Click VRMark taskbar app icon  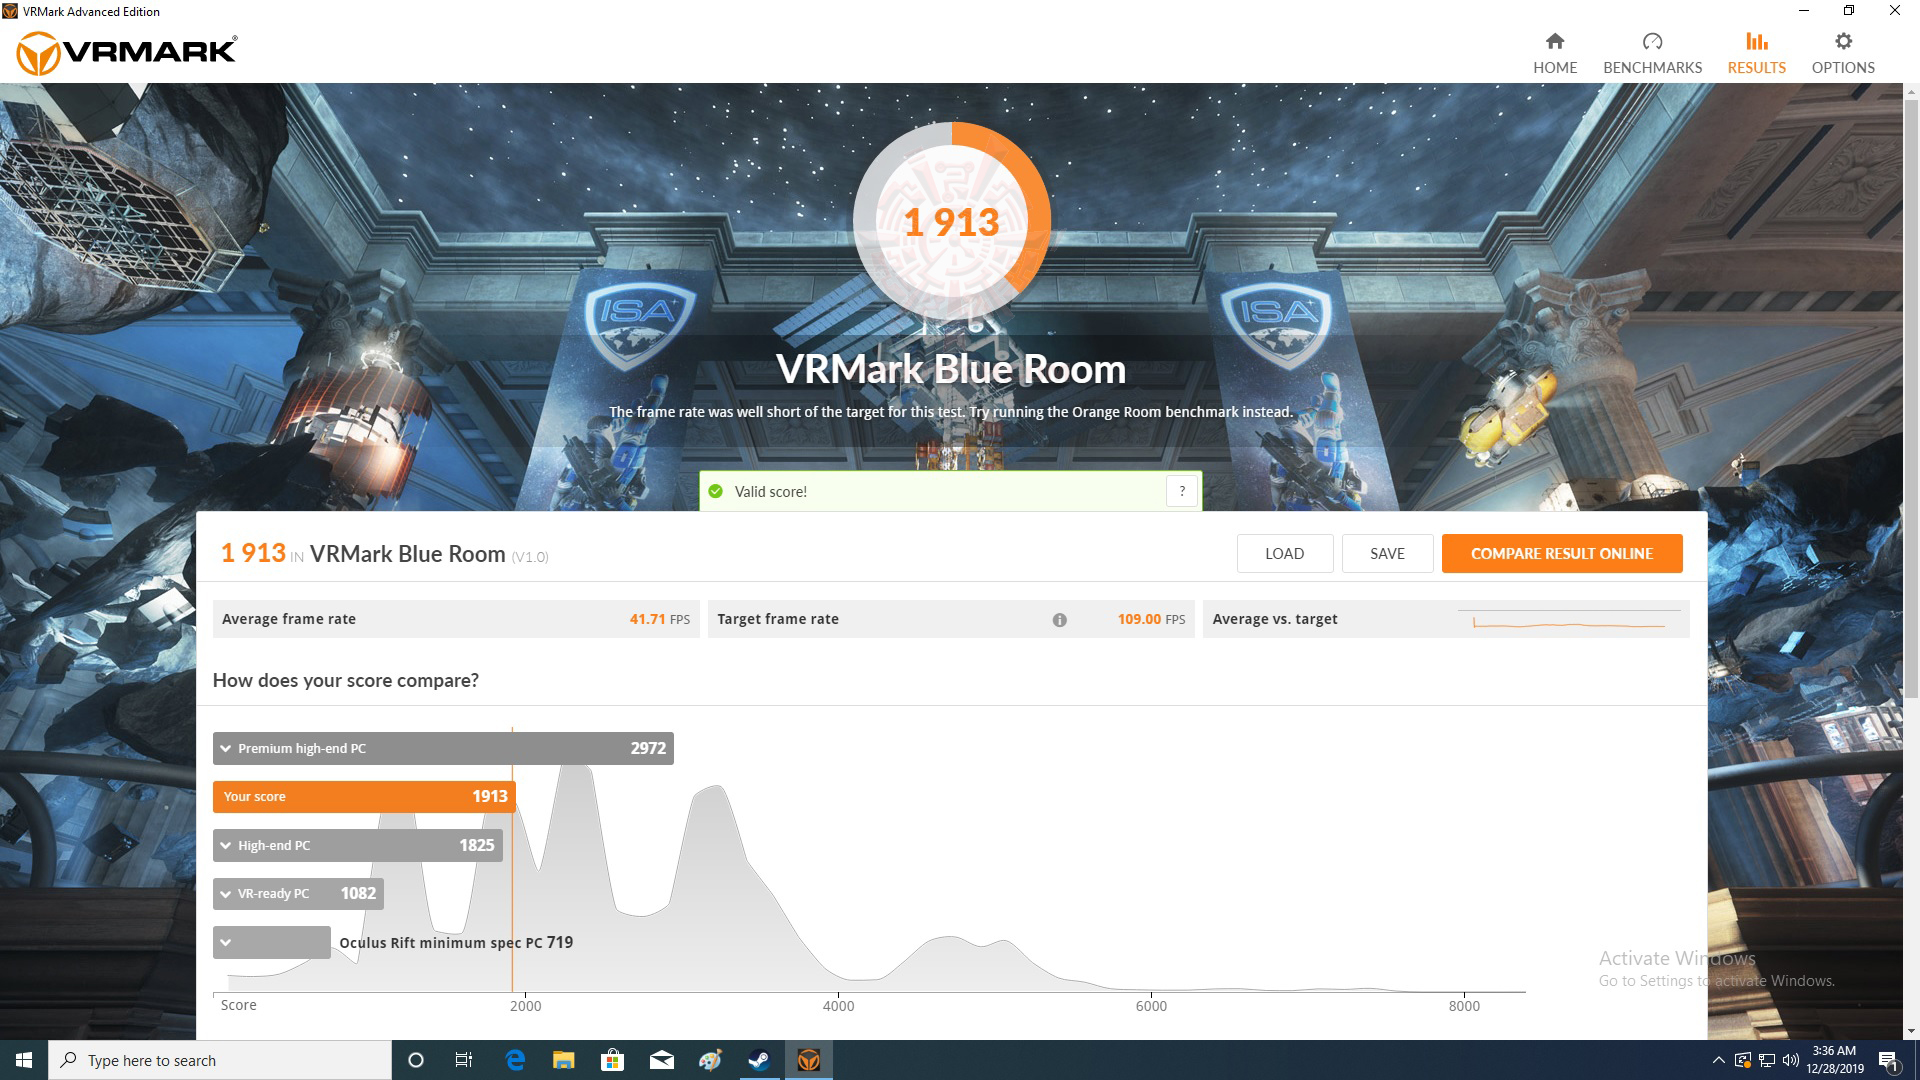pyautogui.click(x=808, y=1060)
